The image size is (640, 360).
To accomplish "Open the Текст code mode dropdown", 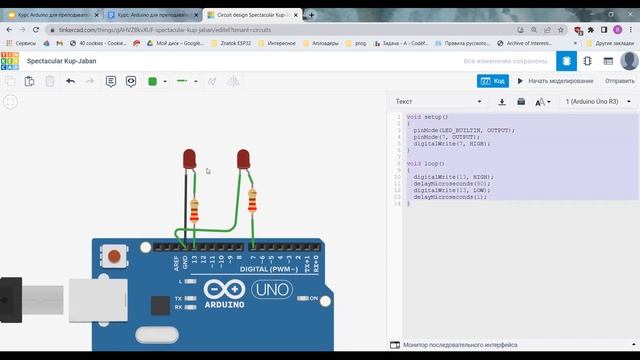I will pyautogui.click(x=438, y=101).
